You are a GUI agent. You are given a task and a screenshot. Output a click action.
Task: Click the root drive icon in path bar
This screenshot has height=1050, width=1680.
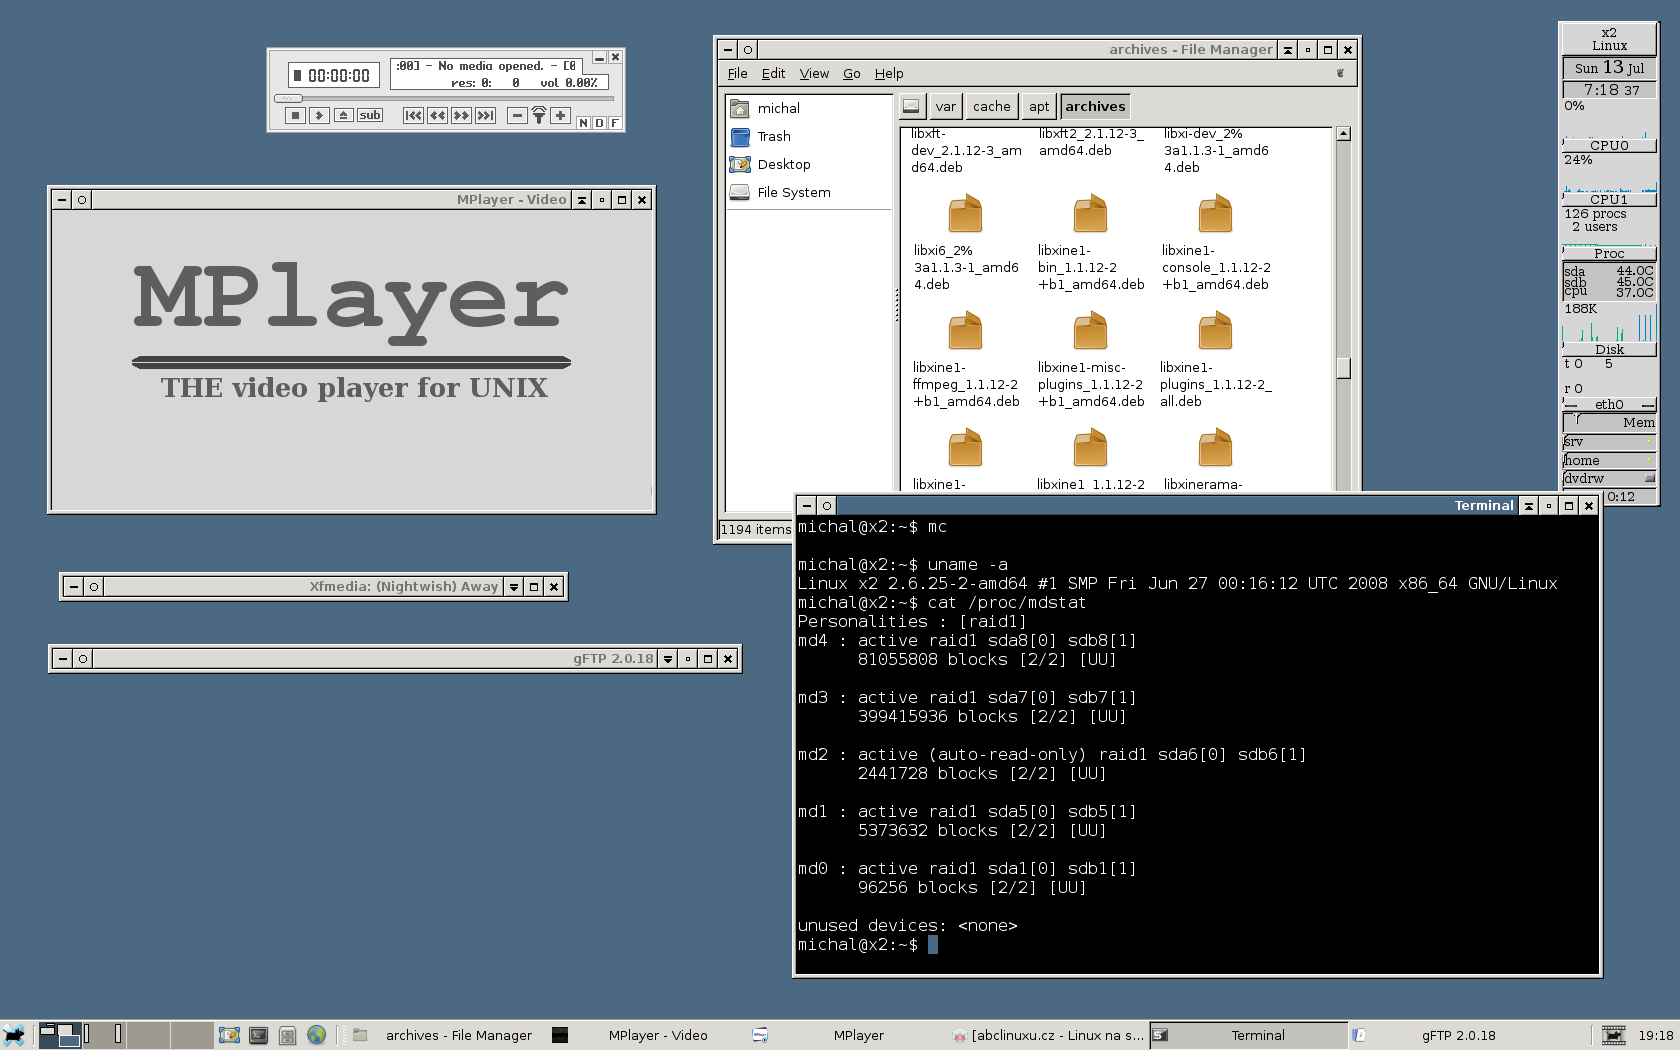(x=911, y=107)
